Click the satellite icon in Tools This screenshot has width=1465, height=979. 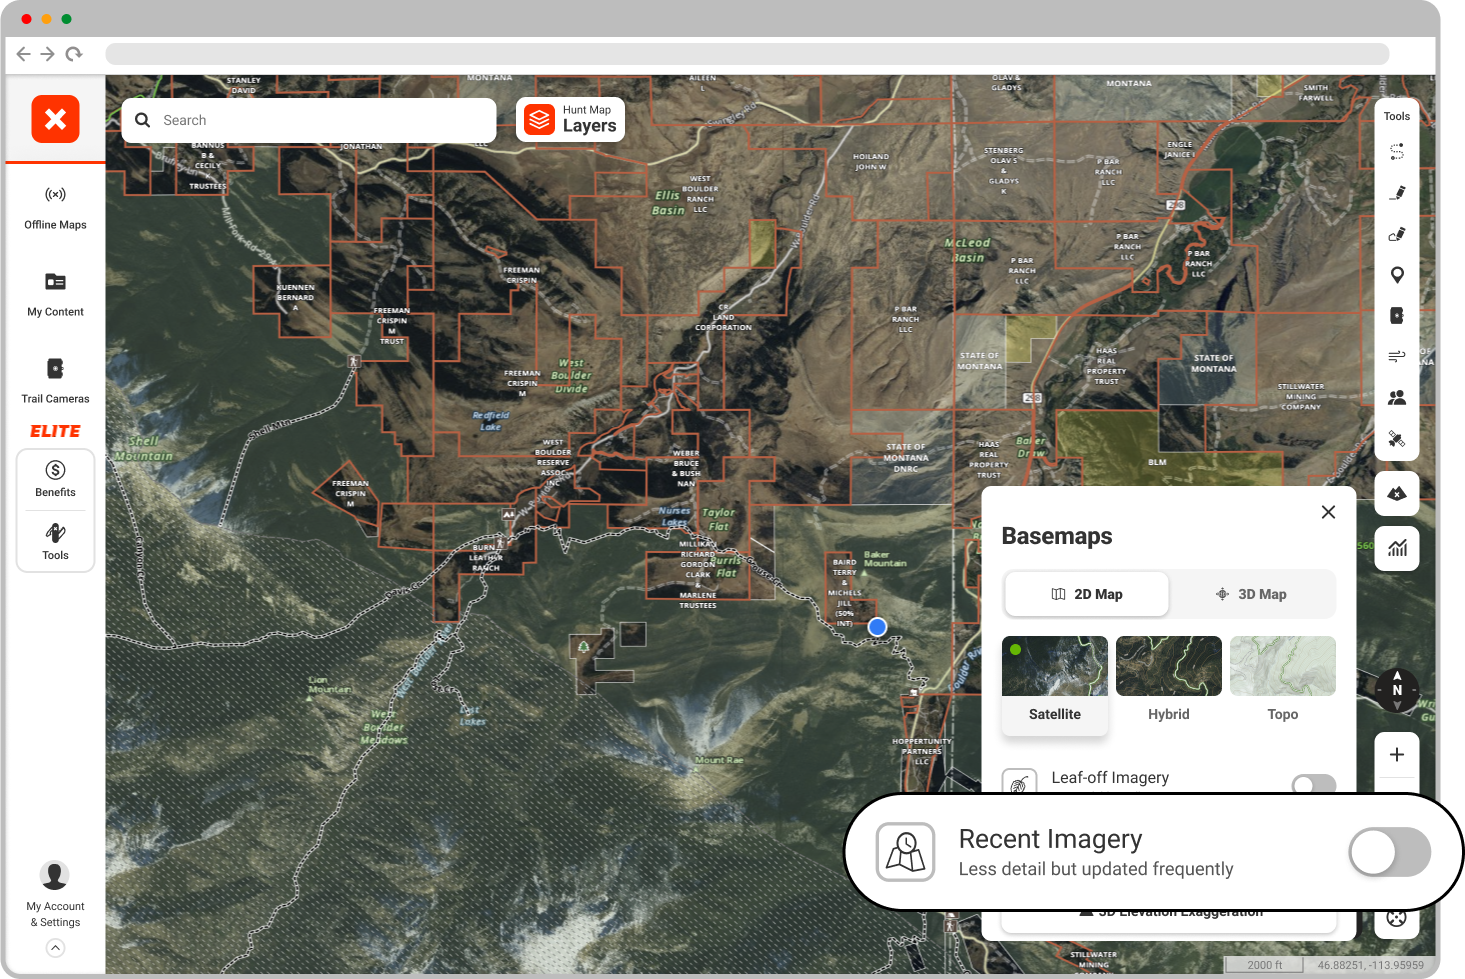click(x=1397, y=439)
